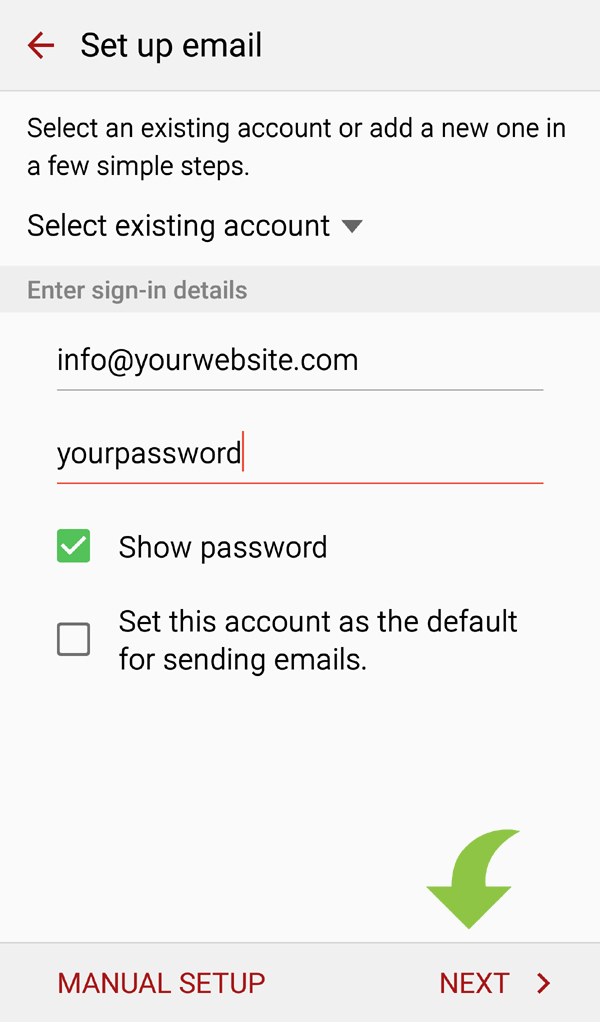
Task: Click the Set up email title
Action: [x=171, y=46]
